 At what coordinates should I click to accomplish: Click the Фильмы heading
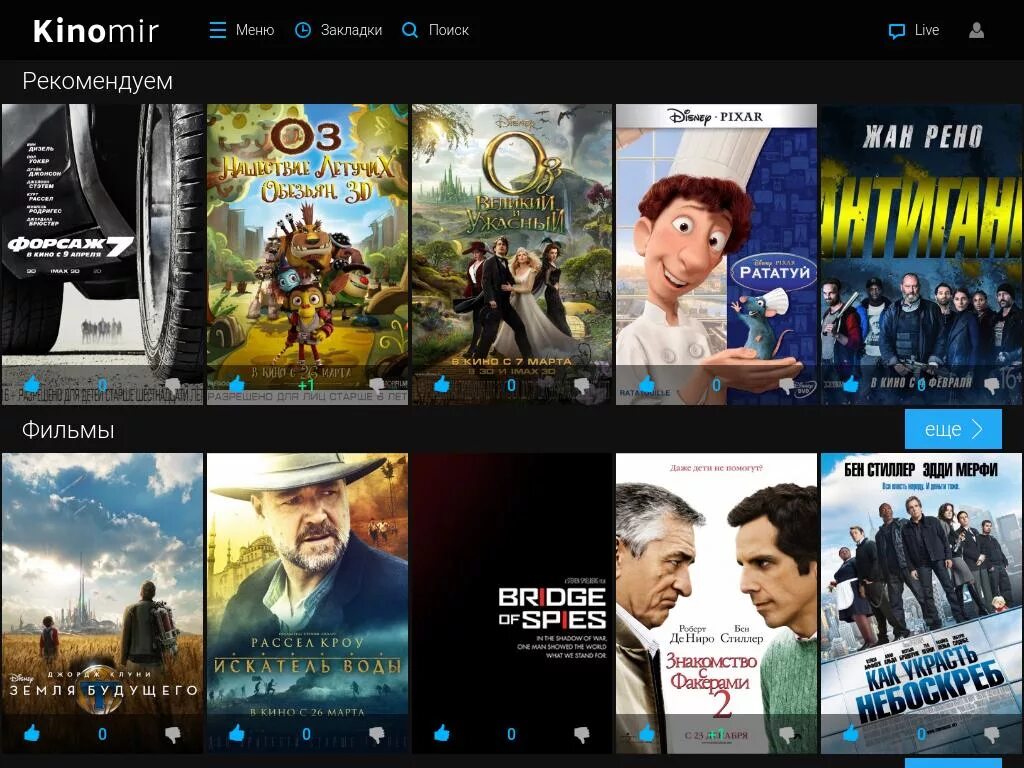[x=68, y=430]
